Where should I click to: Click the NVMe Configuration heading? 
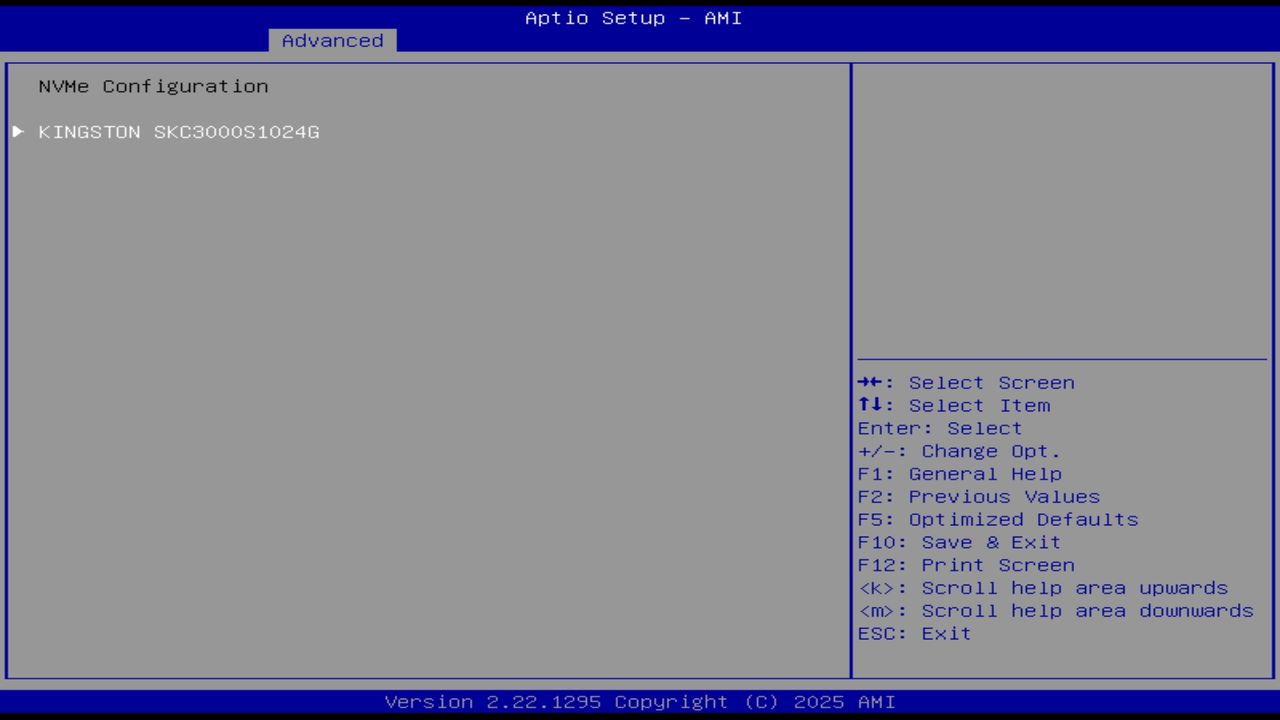pos(152,86)
